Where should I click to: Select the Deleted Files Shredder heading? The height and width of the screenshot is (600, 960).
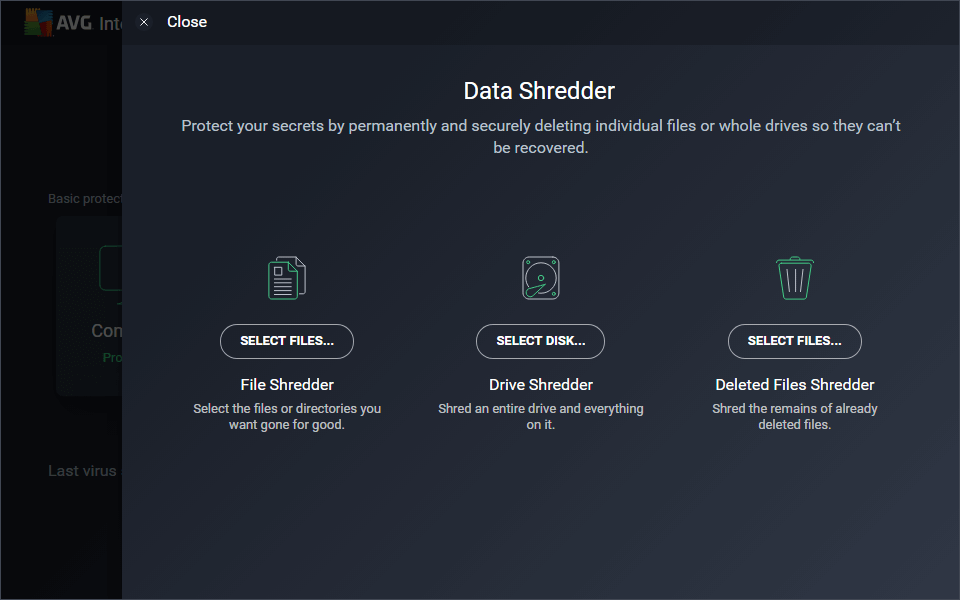pos(795,385)
